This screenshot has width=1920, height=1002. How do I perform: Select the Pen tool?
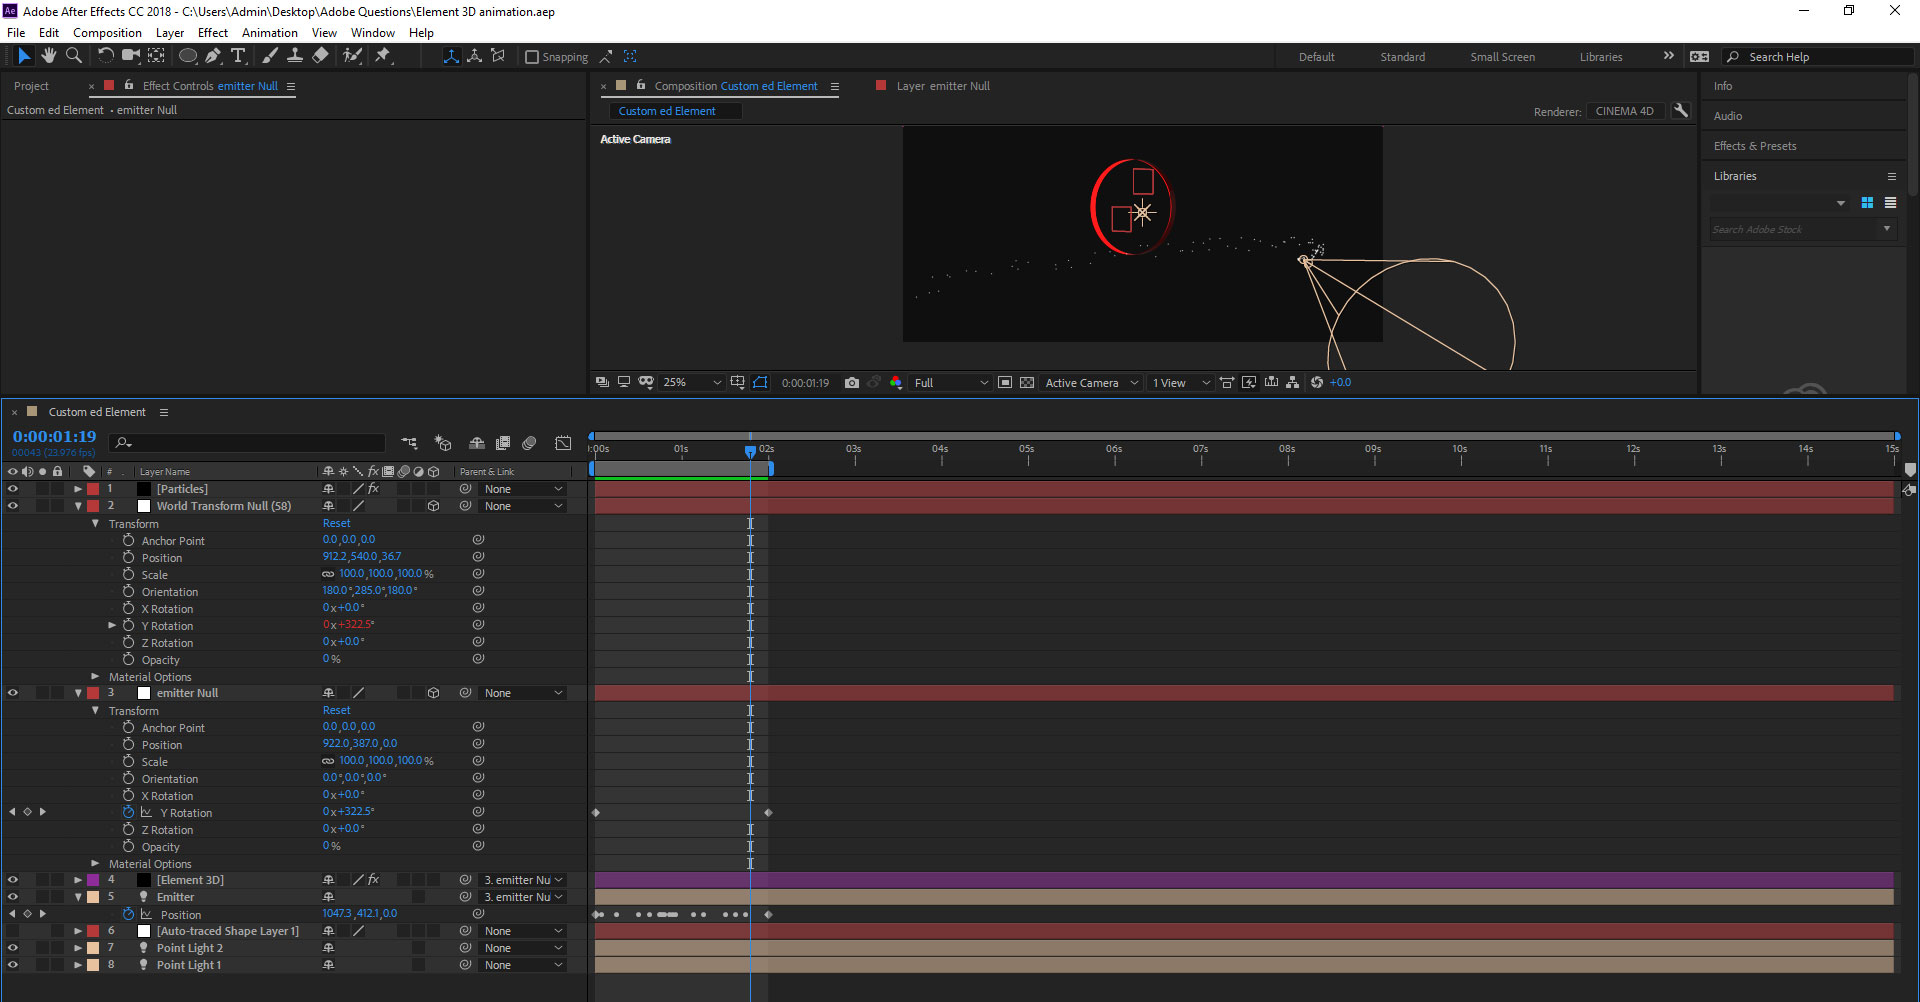coord(213,56)
